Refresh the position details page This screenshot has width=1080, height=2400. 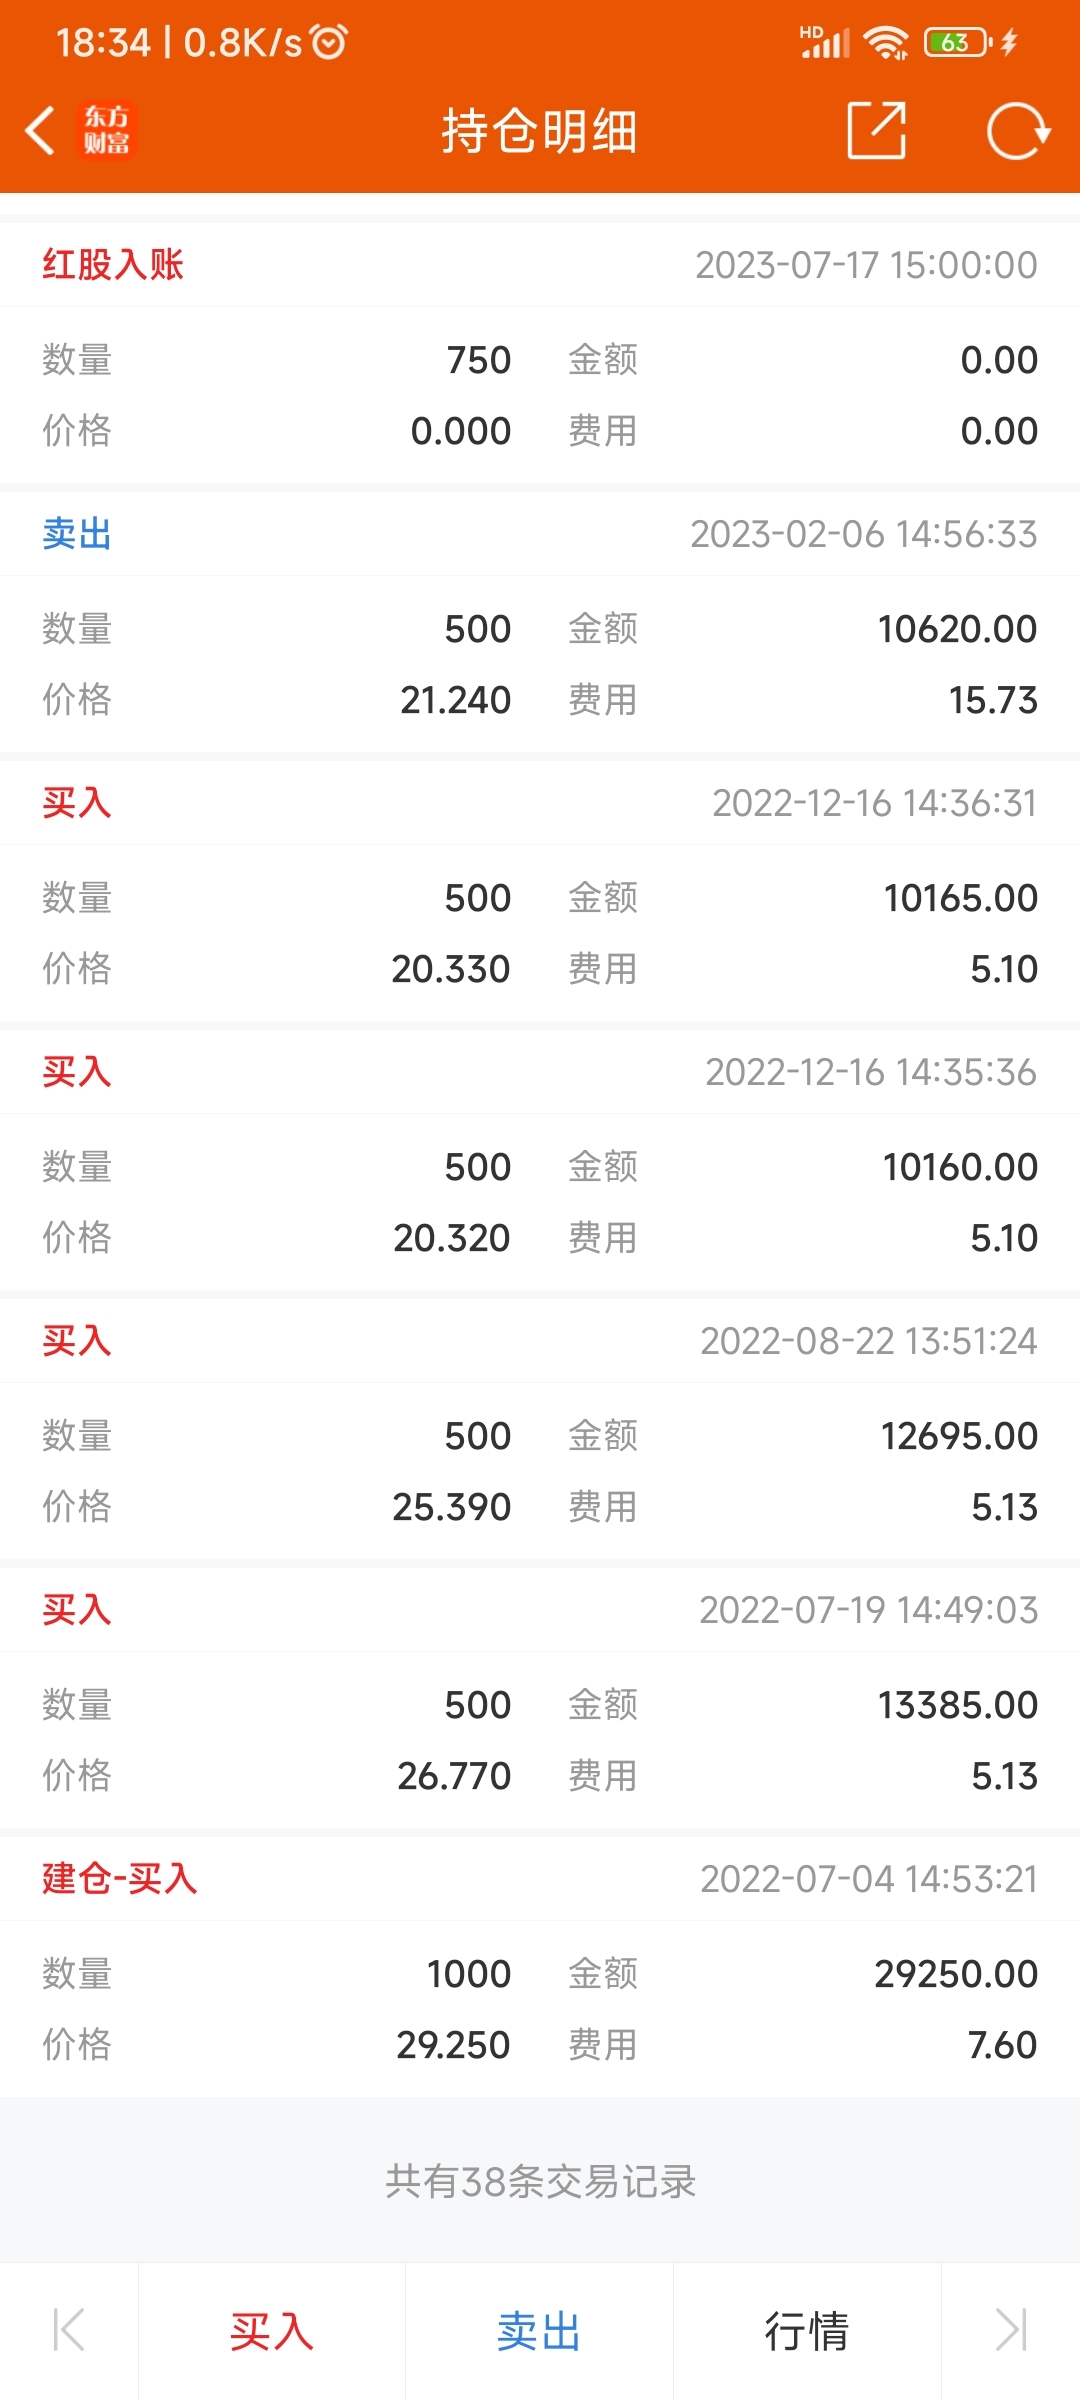[1018, 131]
